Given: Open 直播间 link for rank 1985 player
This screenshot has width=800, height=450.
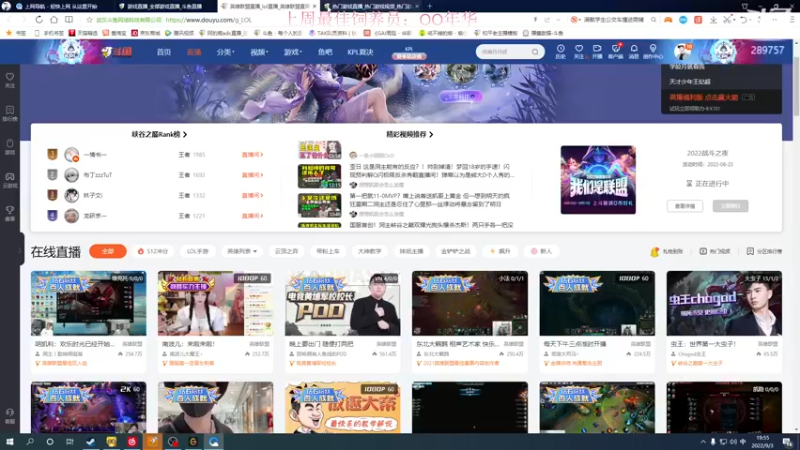Looking at the screenshot, I should (252, 155).
